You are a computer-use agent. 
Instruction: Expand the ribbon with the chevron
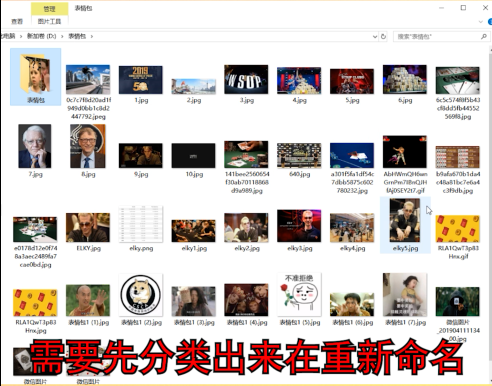[480, 22]
